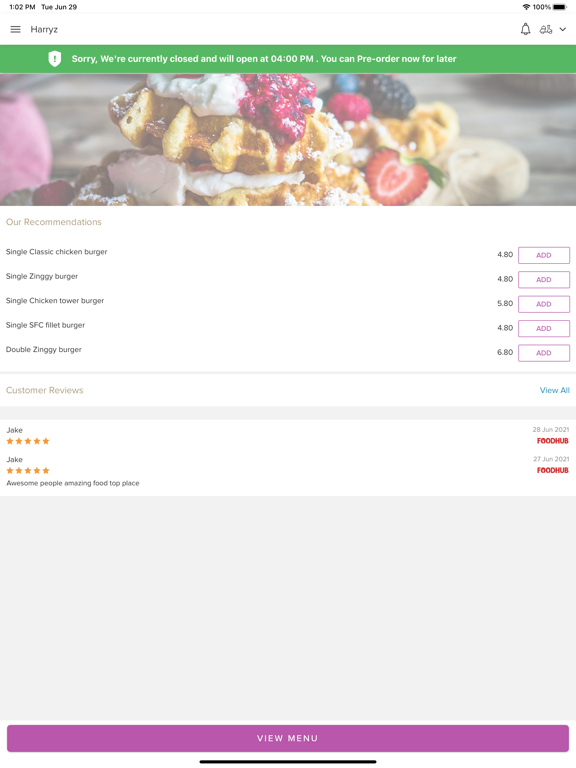Tap the shield alert icon in banner
576x768 pixels.
click(x=54, y=59)
